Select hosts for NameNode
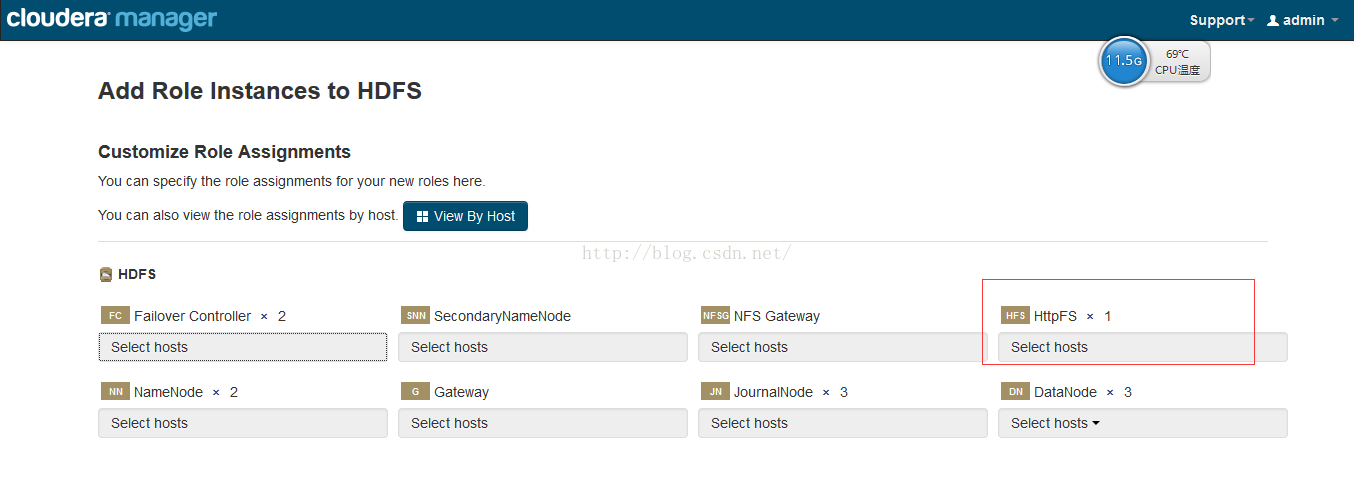 coord(243,423)
